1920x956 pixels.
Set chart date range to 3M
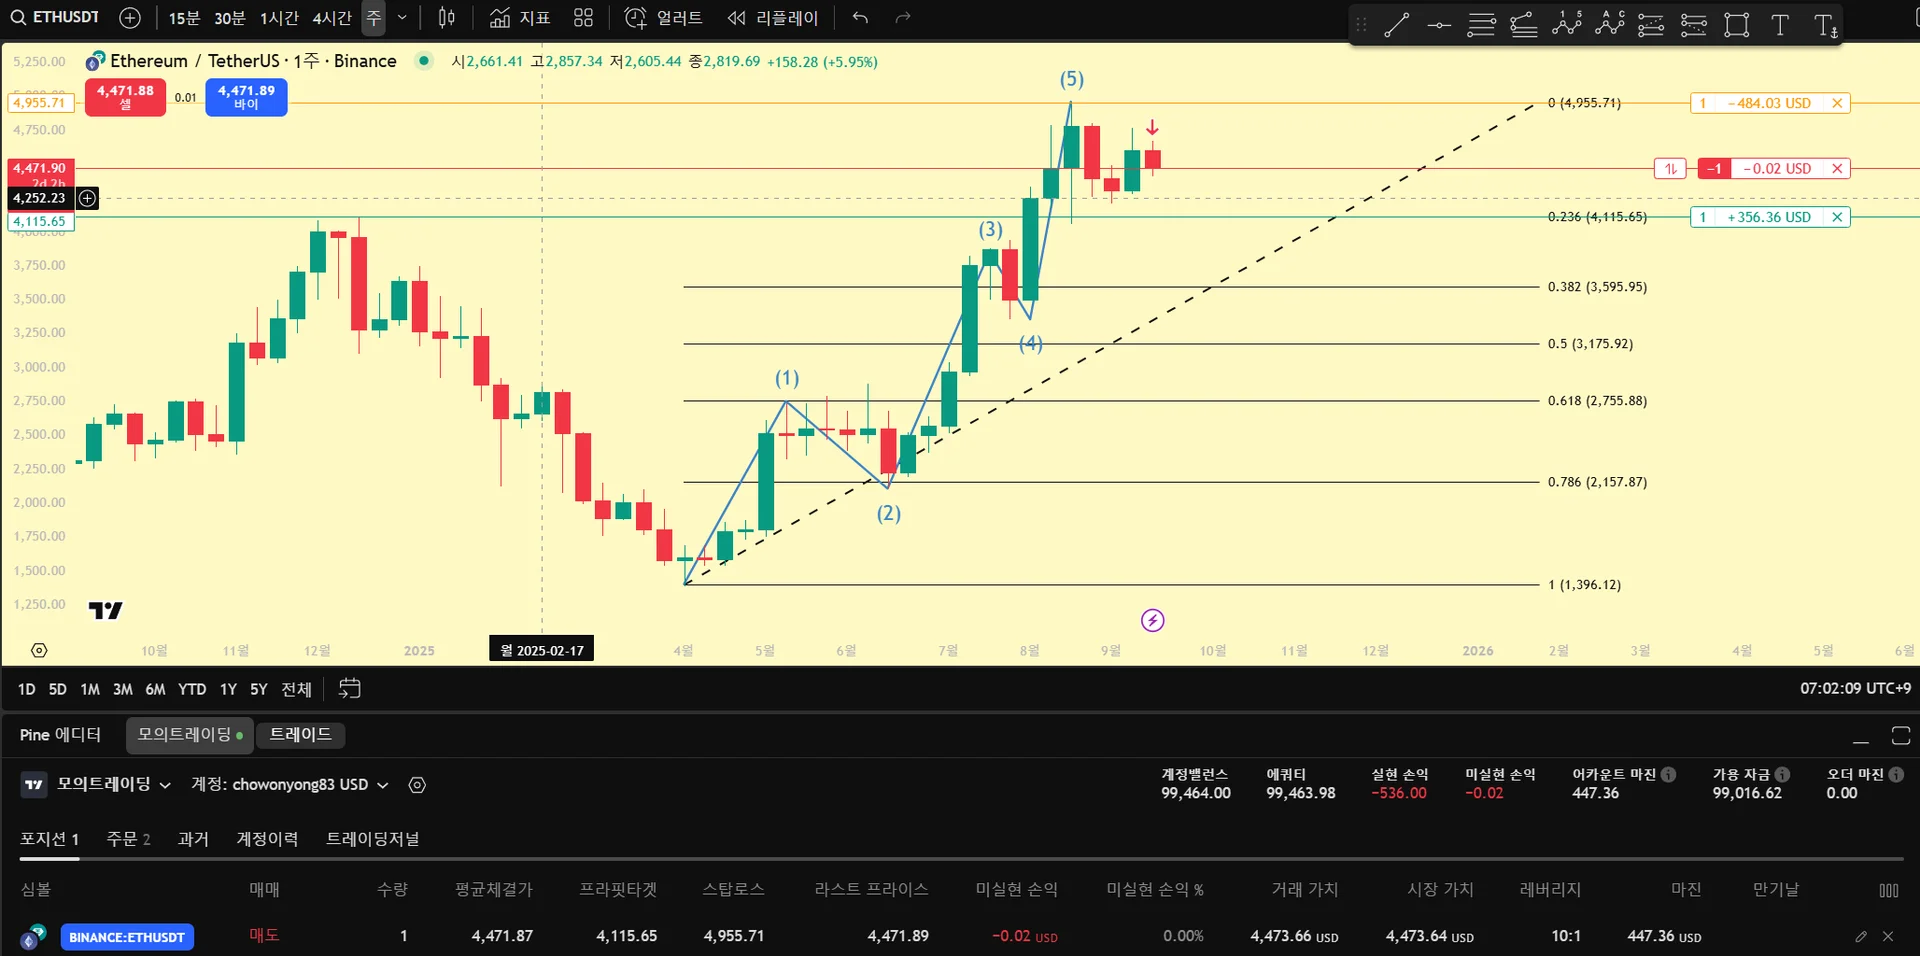pyautogui.click(x=122, y=689)
